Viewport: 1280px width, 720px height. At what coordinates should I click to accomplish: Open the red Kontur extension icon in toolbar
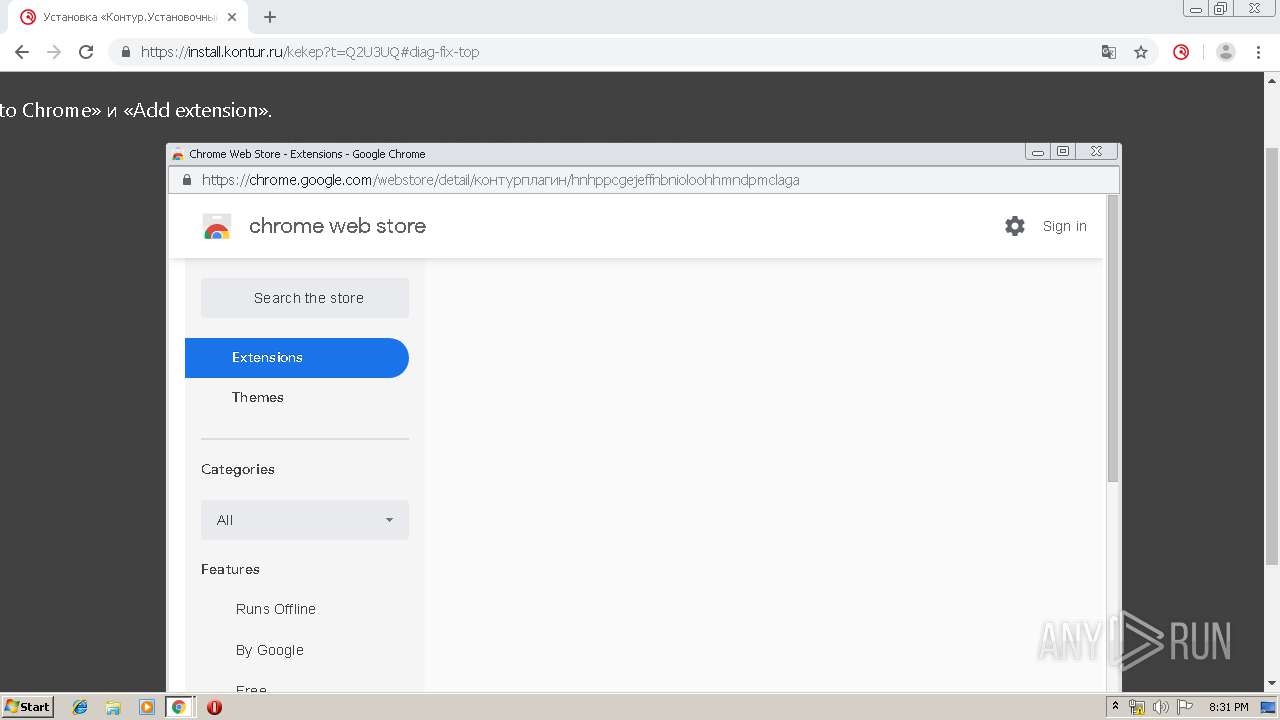pos(1181,52)
